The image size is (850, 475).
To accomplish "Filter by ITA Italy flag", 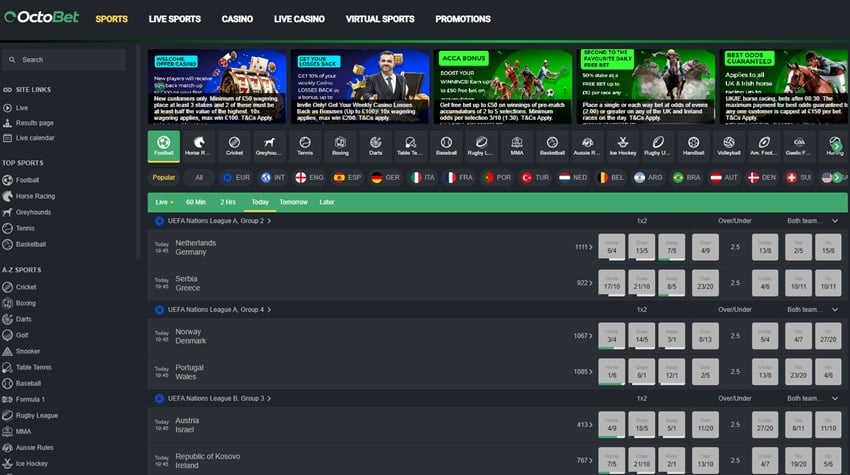I will pyautogui.click(x=423, y=177).
